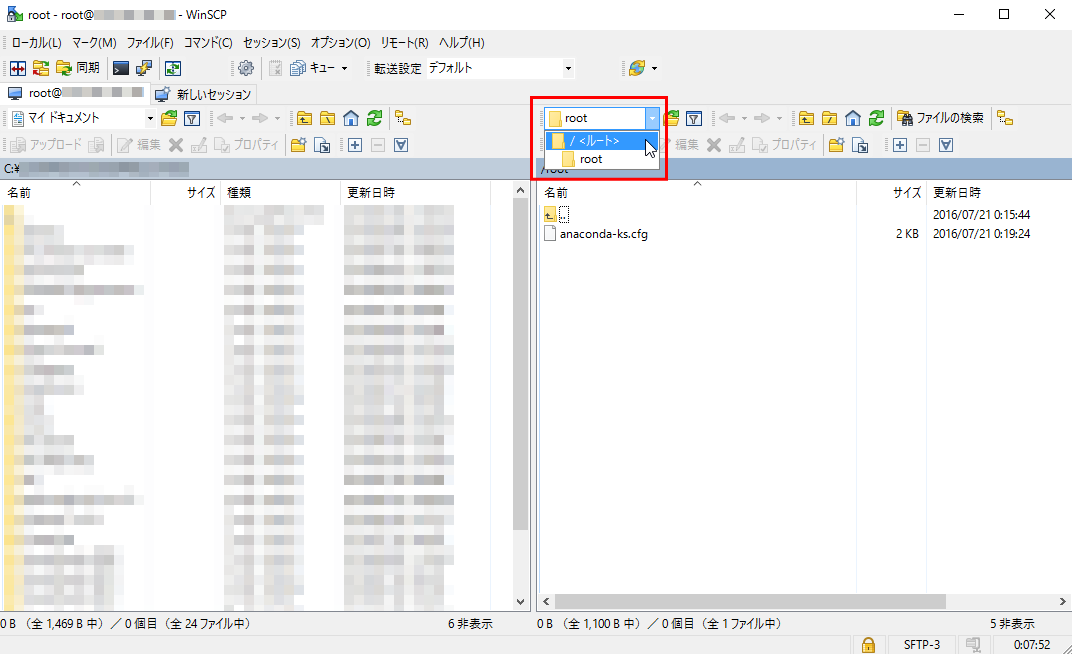The image size is (1072, 654).
Task: Click the local 6 非表示 status text
Action: coord(470,624)
